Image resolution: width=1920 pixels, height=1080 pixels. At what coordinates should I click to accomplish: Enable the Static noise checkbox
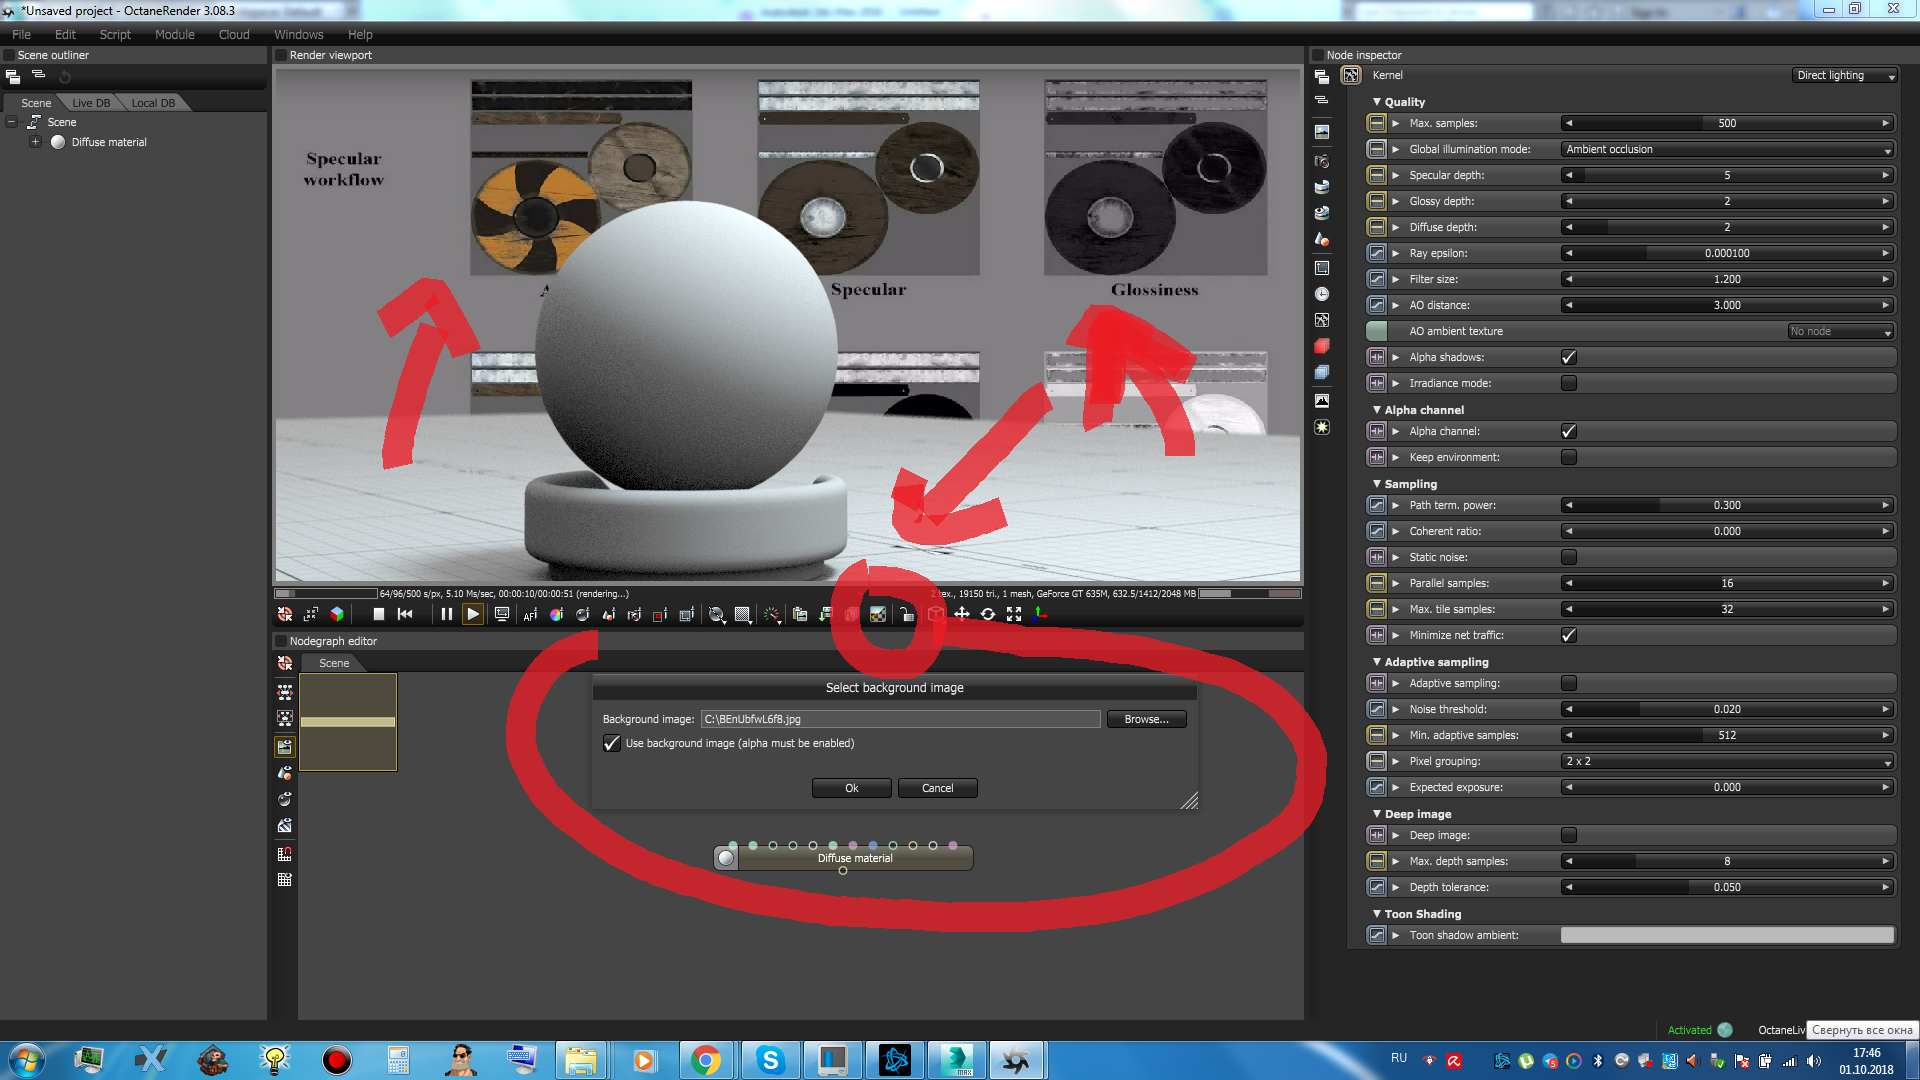(x=1568, y=557)
